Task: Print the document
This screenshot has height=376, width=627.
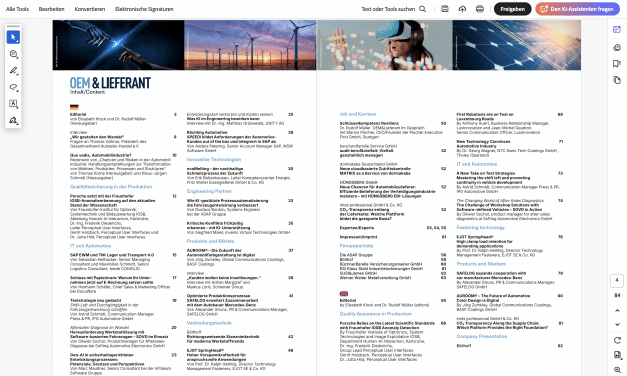Action: click(x=480, y=9)
